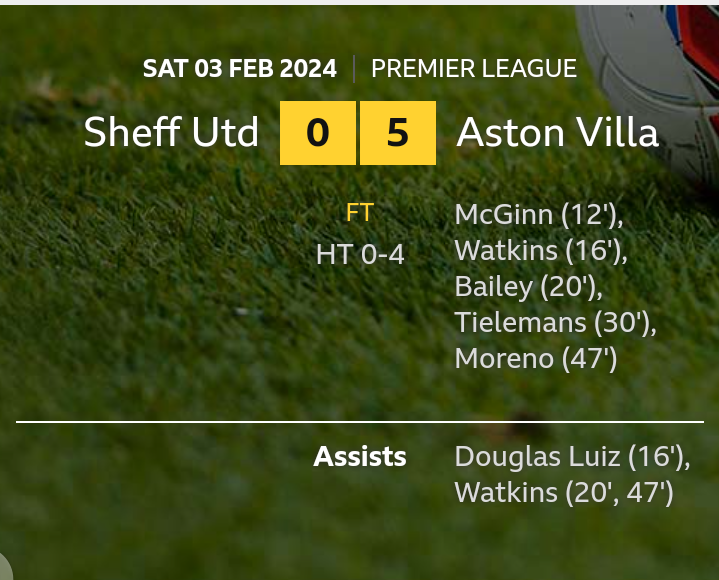Click Aston Villa's score box showing 5
This screenshot has width=719, height=580.
click(x=397, y=132)
